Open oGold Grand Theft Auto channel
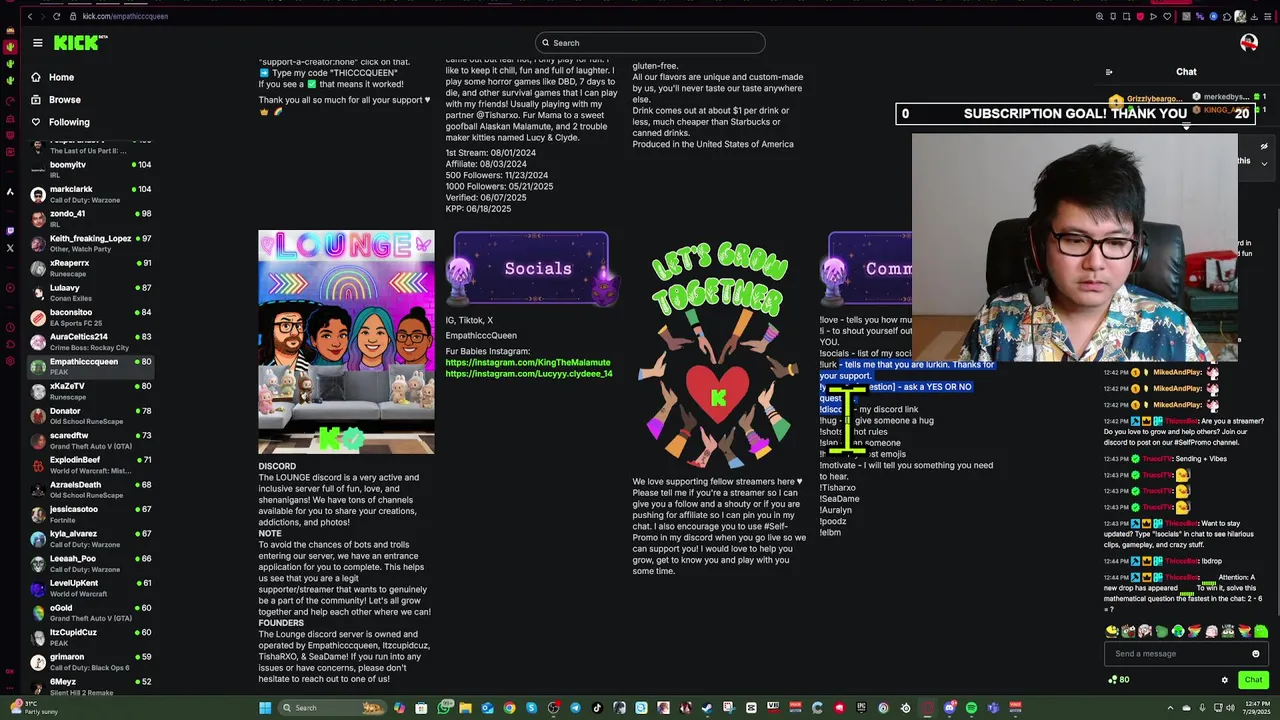Screen dimensions: 1280x720 [x=90, y=613]
